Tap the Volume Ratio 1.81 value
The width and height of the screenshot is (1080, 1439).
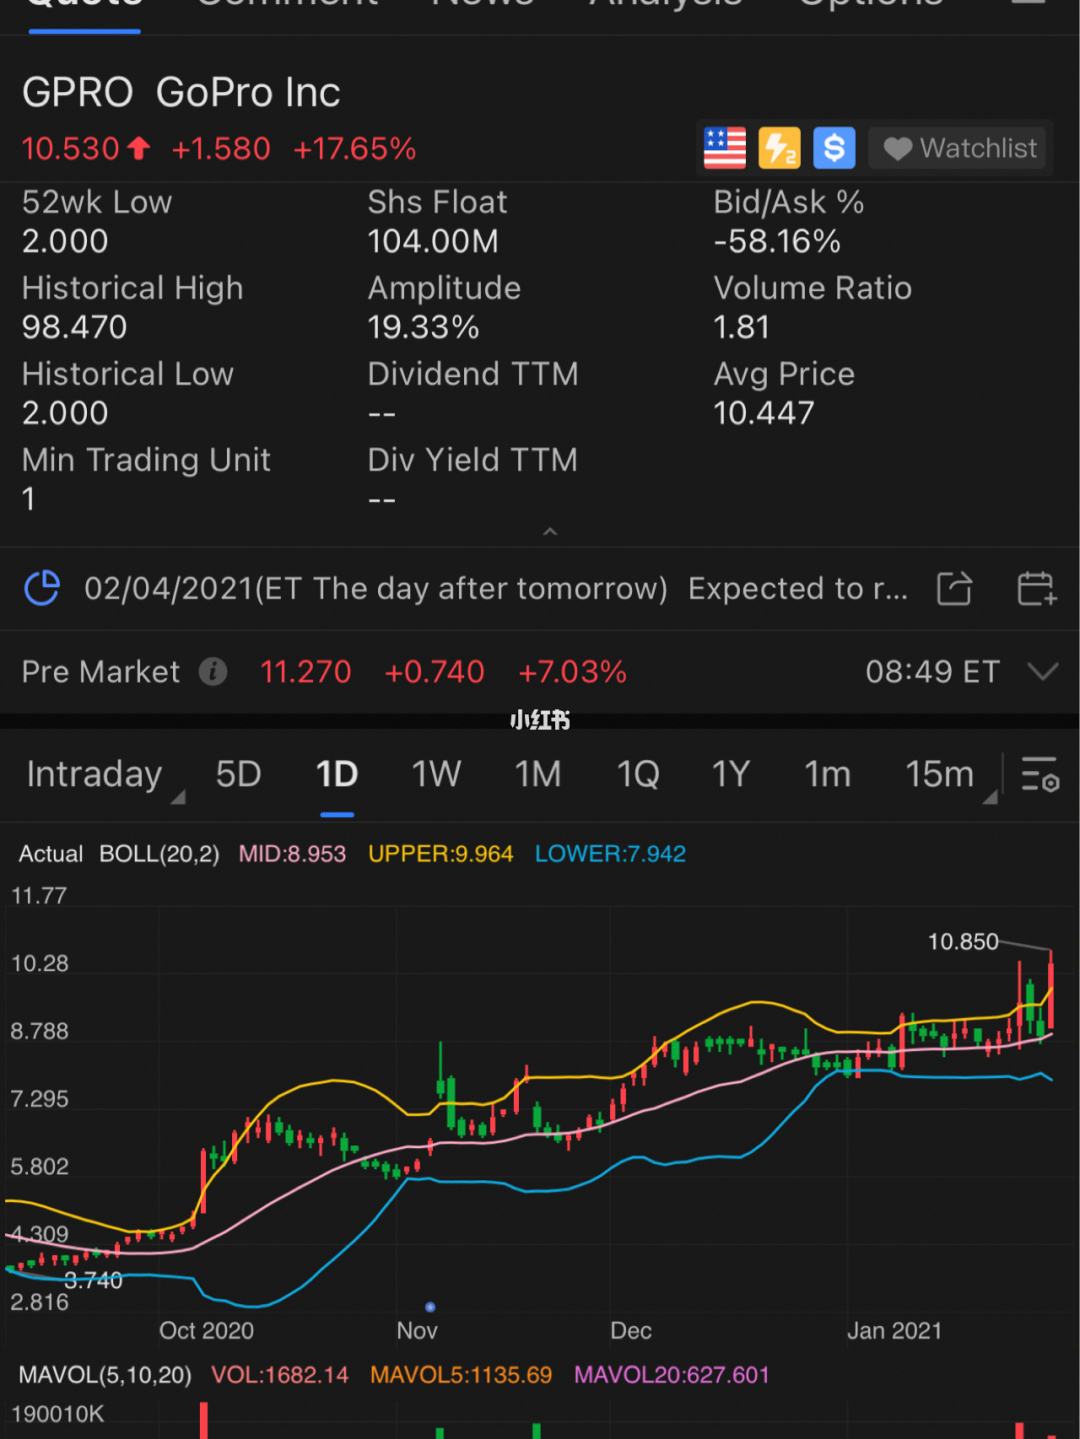tap(741, 327)
